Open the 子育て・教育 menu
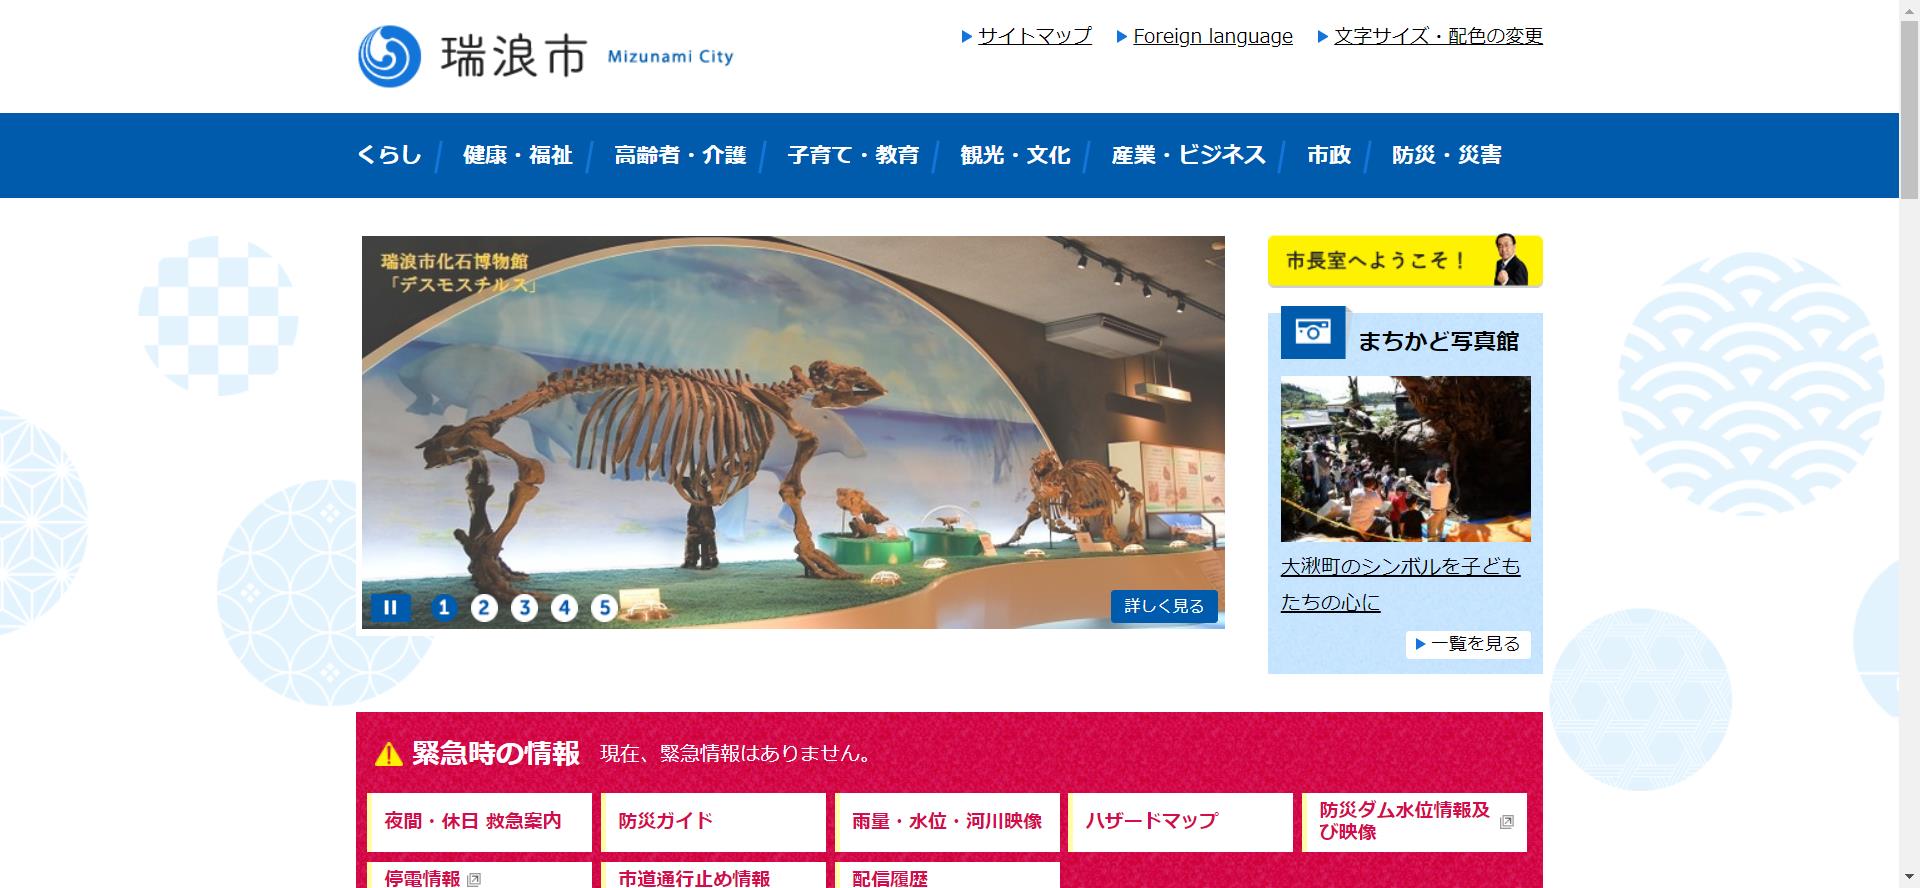Image resolution: width=1920 pixels, height=888 pixels. pos(853,155)
